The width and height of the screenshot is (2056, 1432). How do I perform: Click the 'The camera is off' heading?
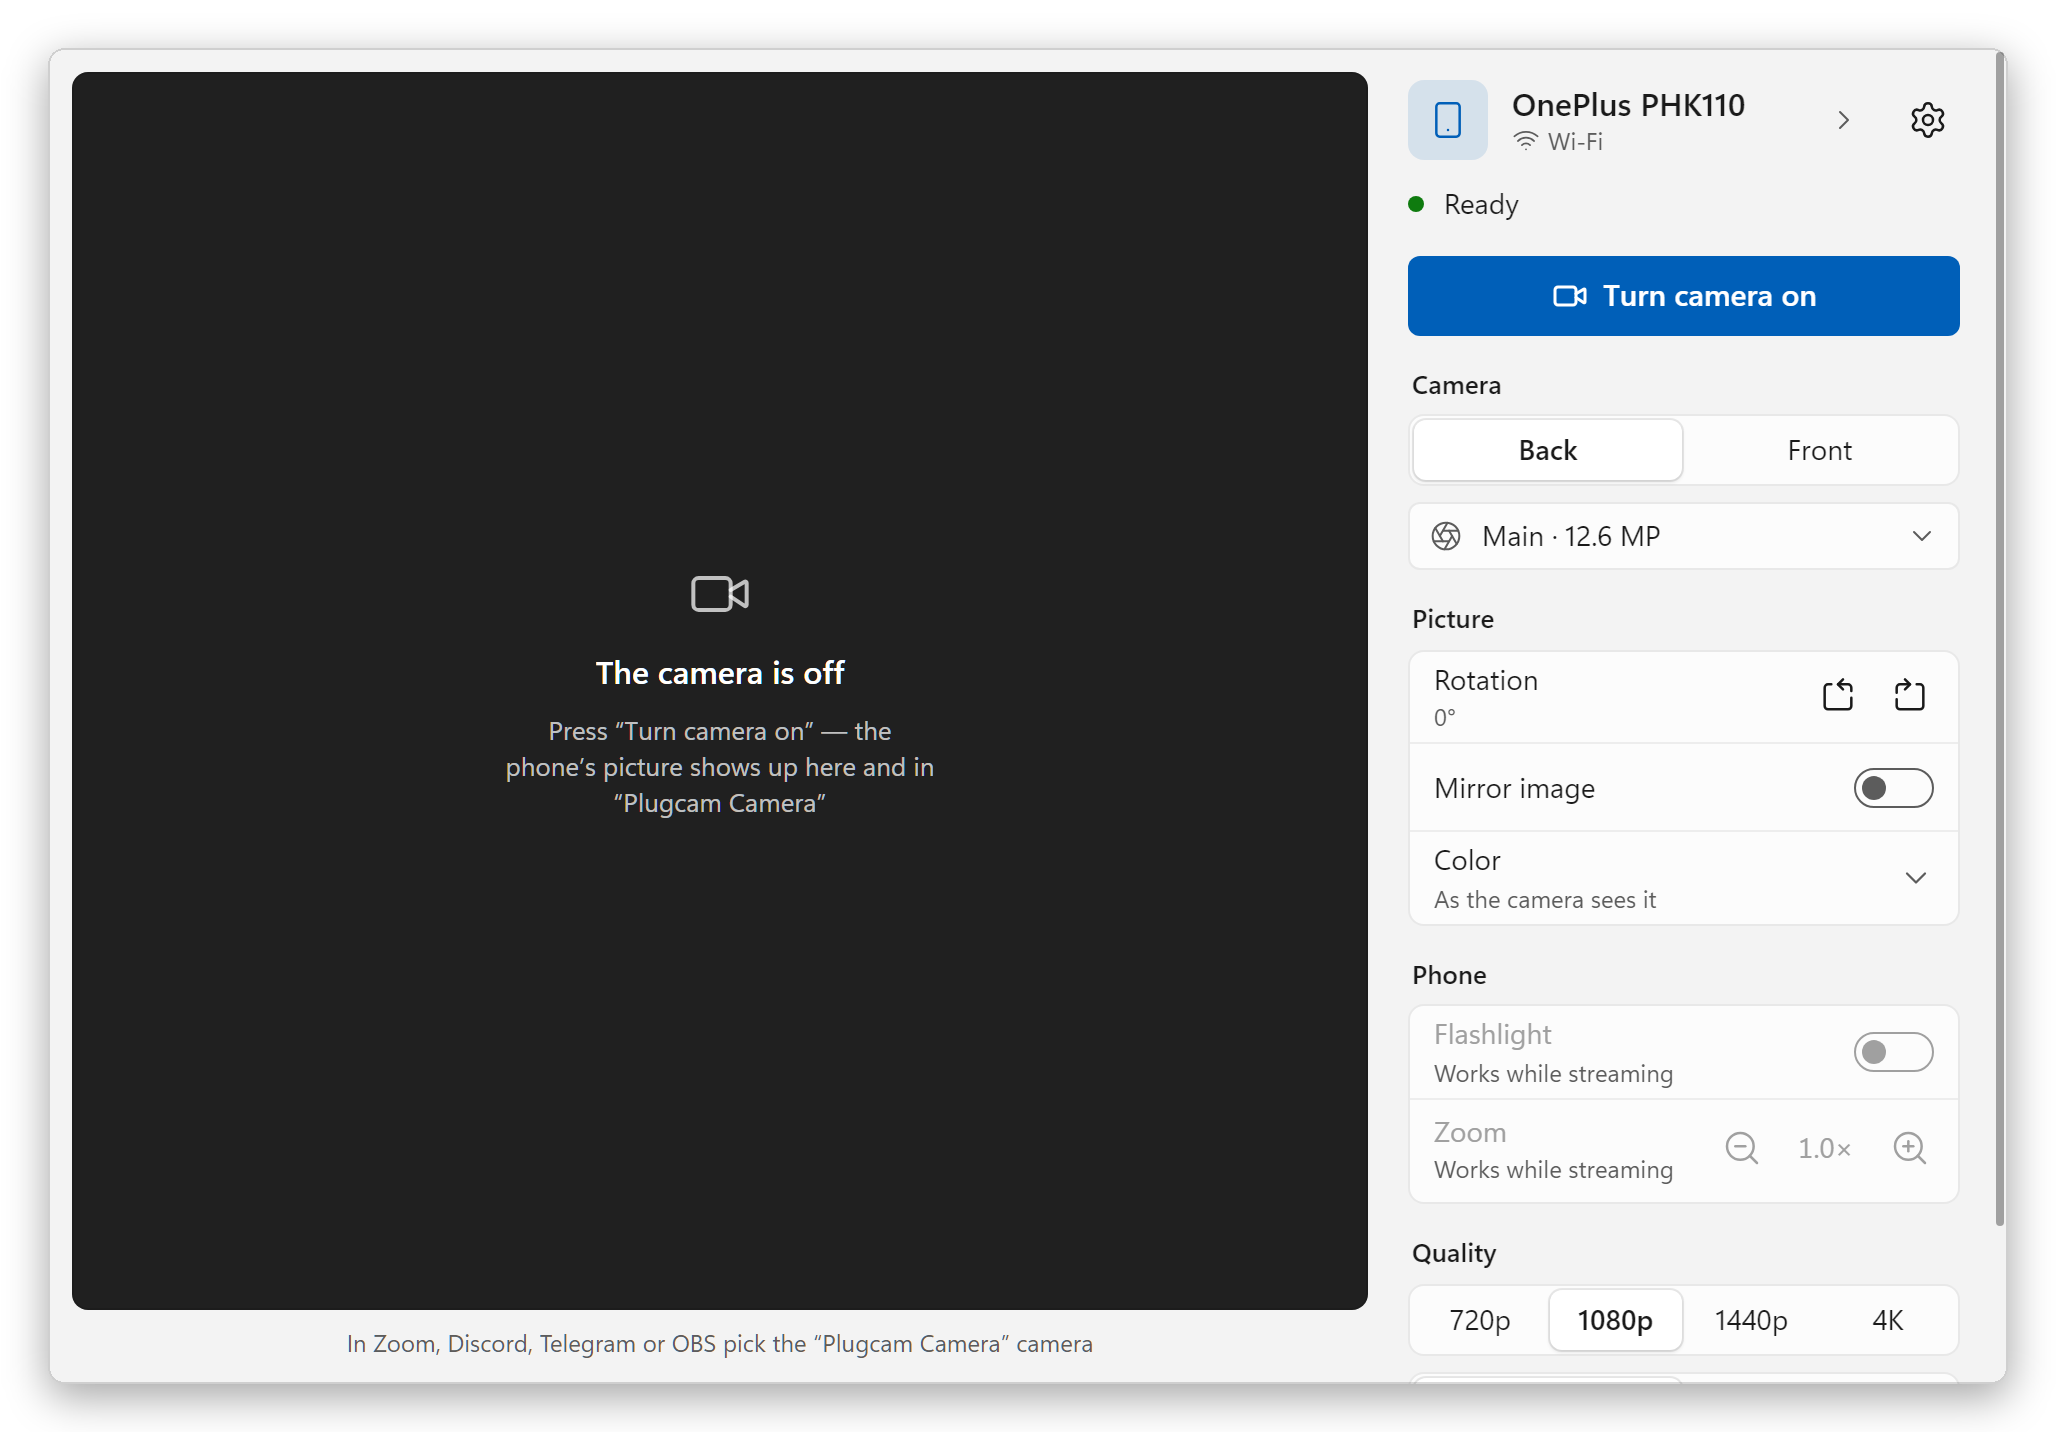point(720,673)
